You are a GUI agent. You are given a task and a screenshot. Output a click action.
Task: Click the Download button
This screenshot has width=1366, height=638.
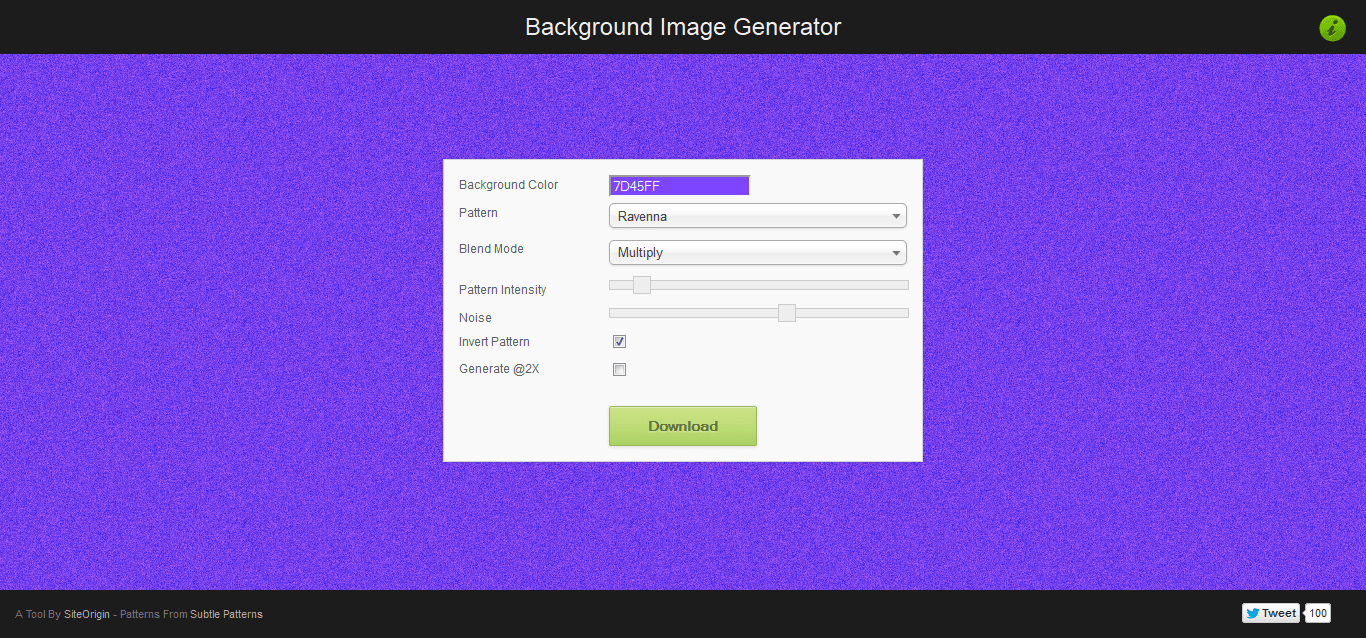[682, 425]
